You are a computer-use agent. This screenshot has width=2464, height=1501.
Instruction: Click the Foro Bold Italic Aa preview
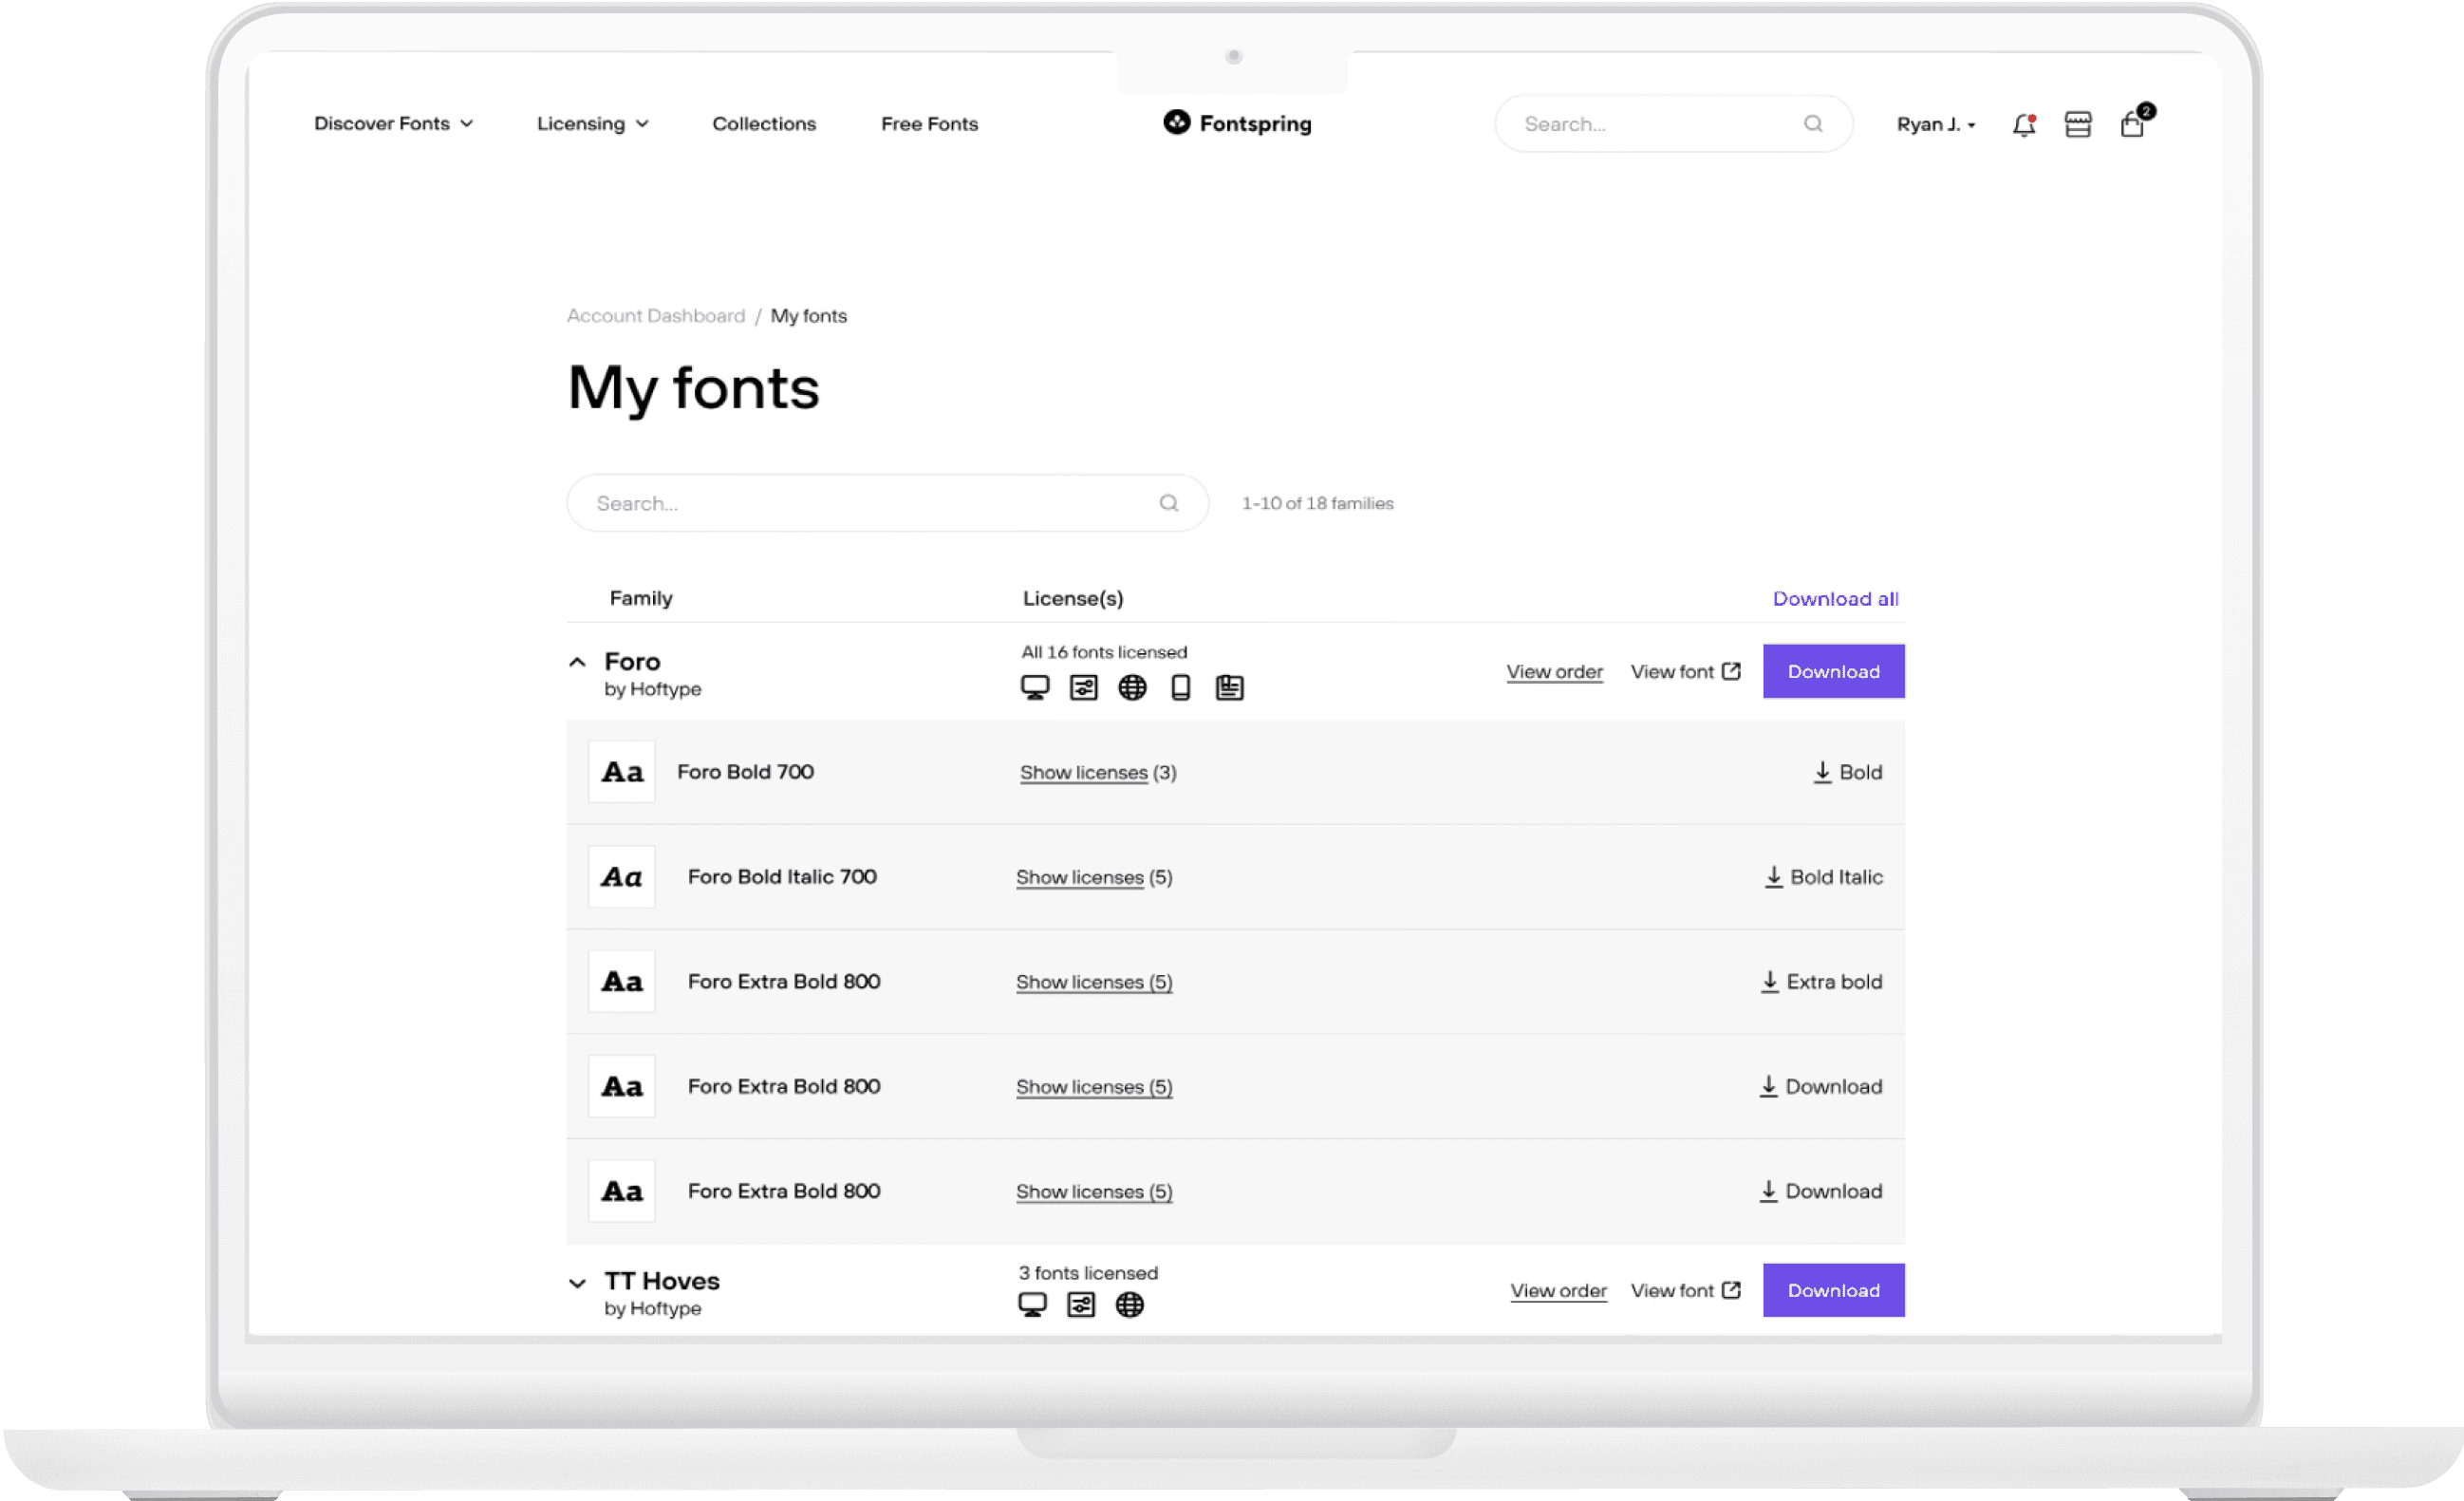[622, 877]
